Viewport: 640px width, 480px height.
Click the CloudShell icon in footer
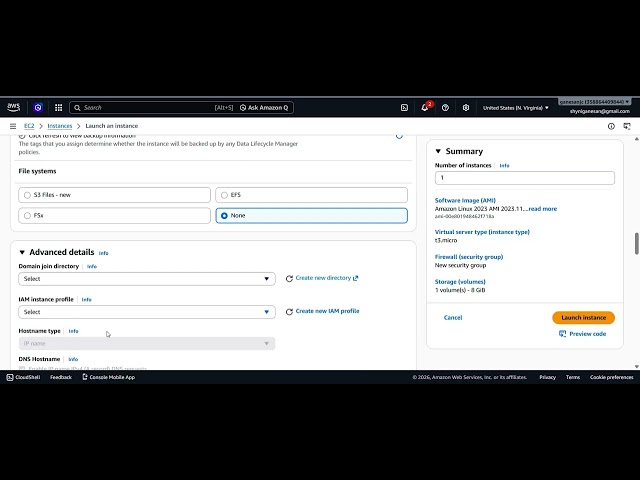[10, 377]
